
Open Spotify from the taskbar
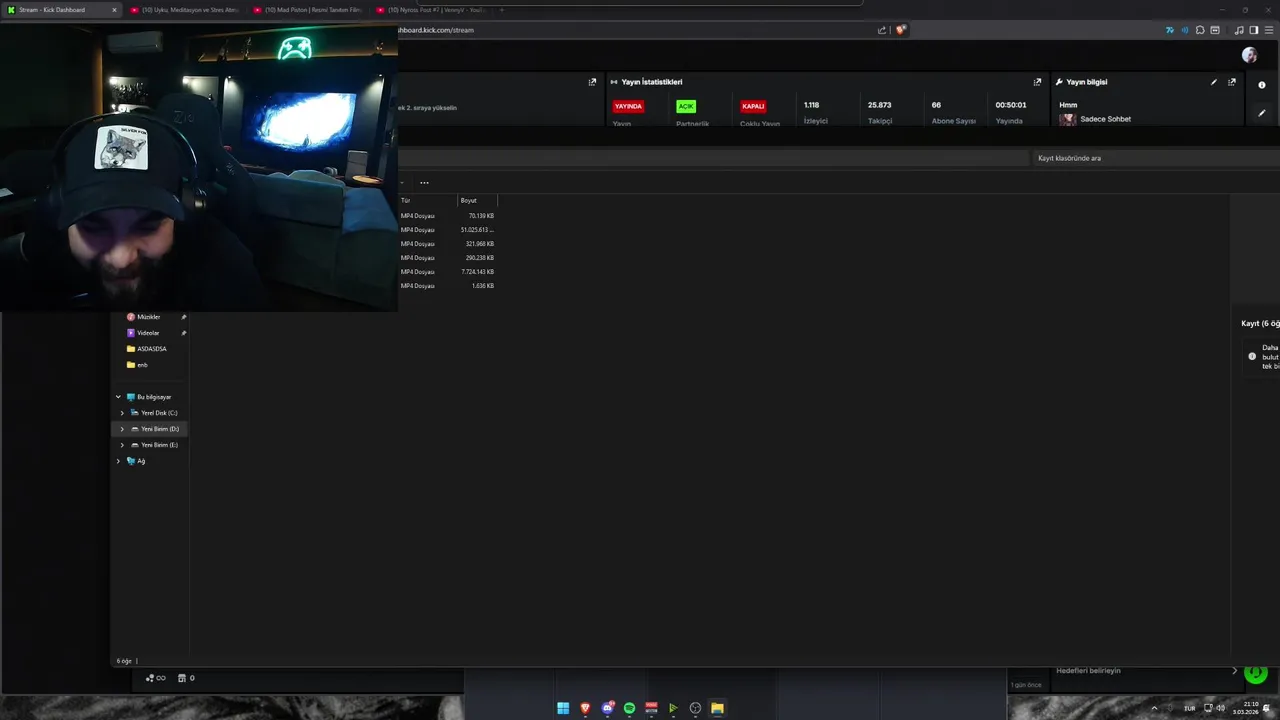[x=629, y=708]
